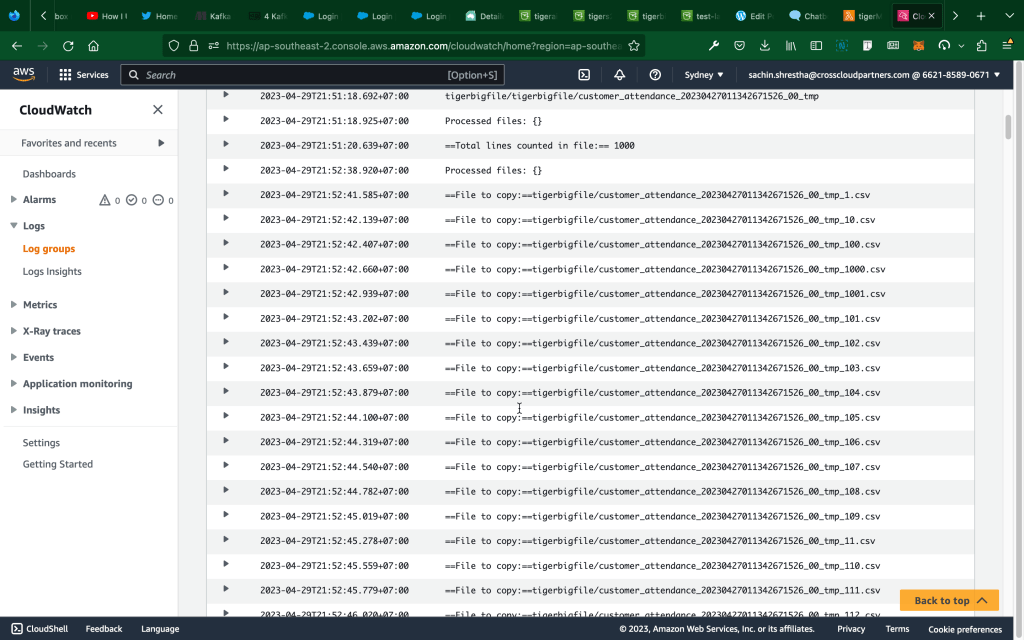Click the Back to top button
This screenshot has width=1024, height=640.
pyautogui.click(x=949, y=600)
